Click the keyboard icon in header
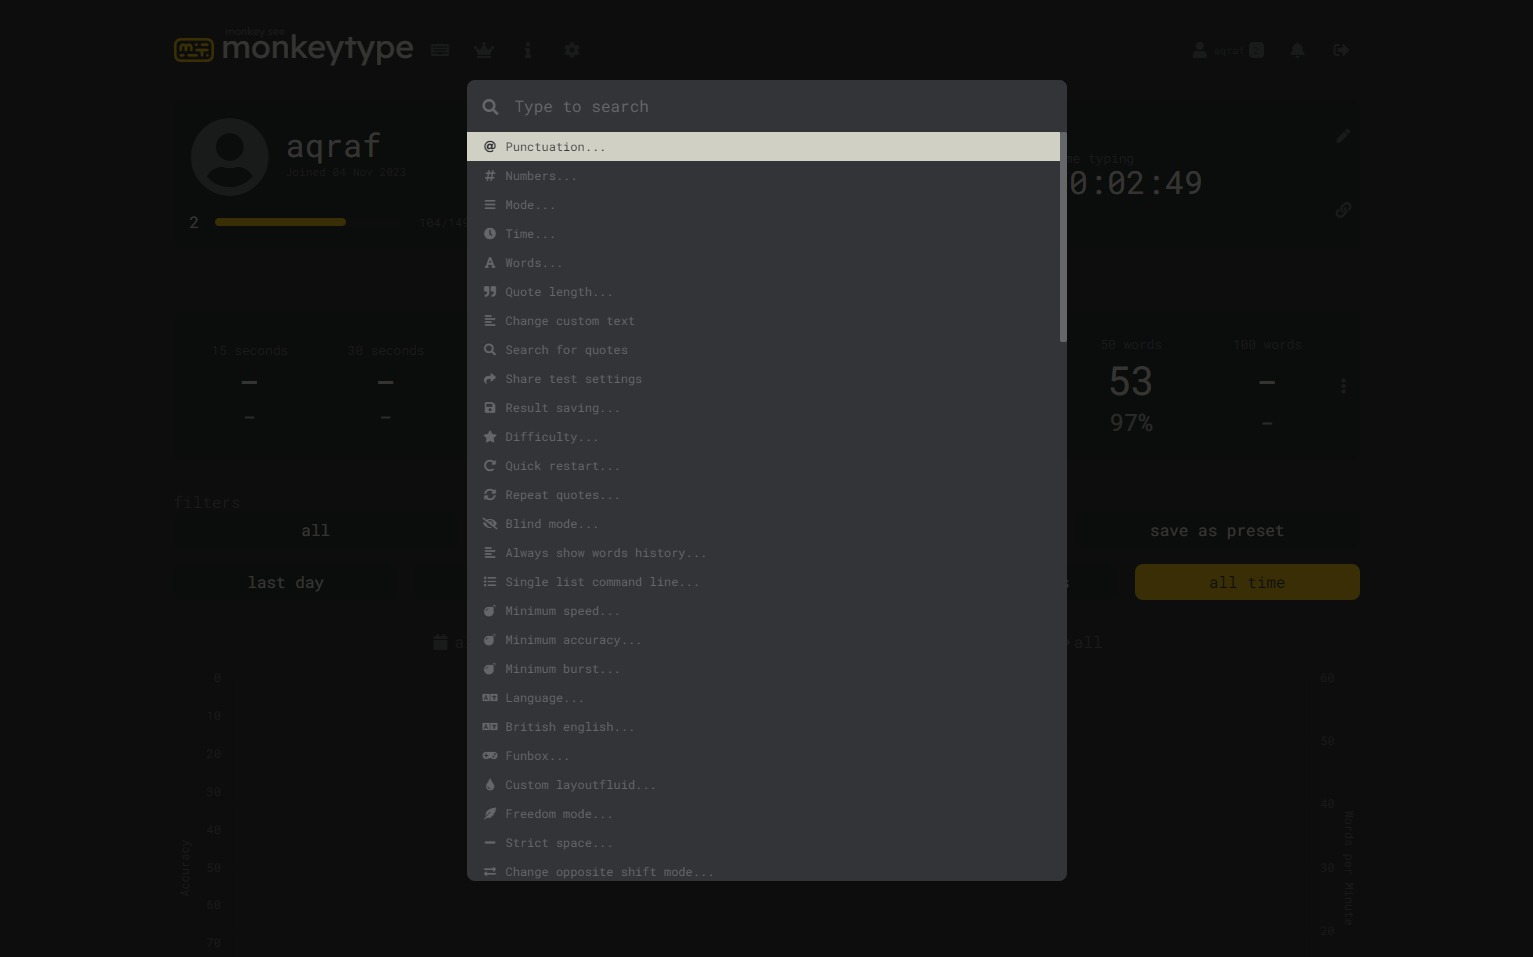The width and height of the screenshot is (1533, 957). coord(440,50)
